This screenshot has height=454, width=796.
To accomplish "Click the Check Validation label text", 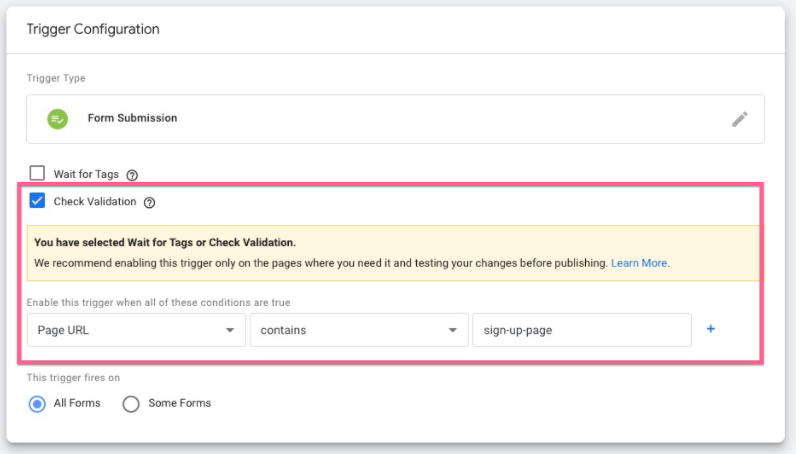I will 95,202.
